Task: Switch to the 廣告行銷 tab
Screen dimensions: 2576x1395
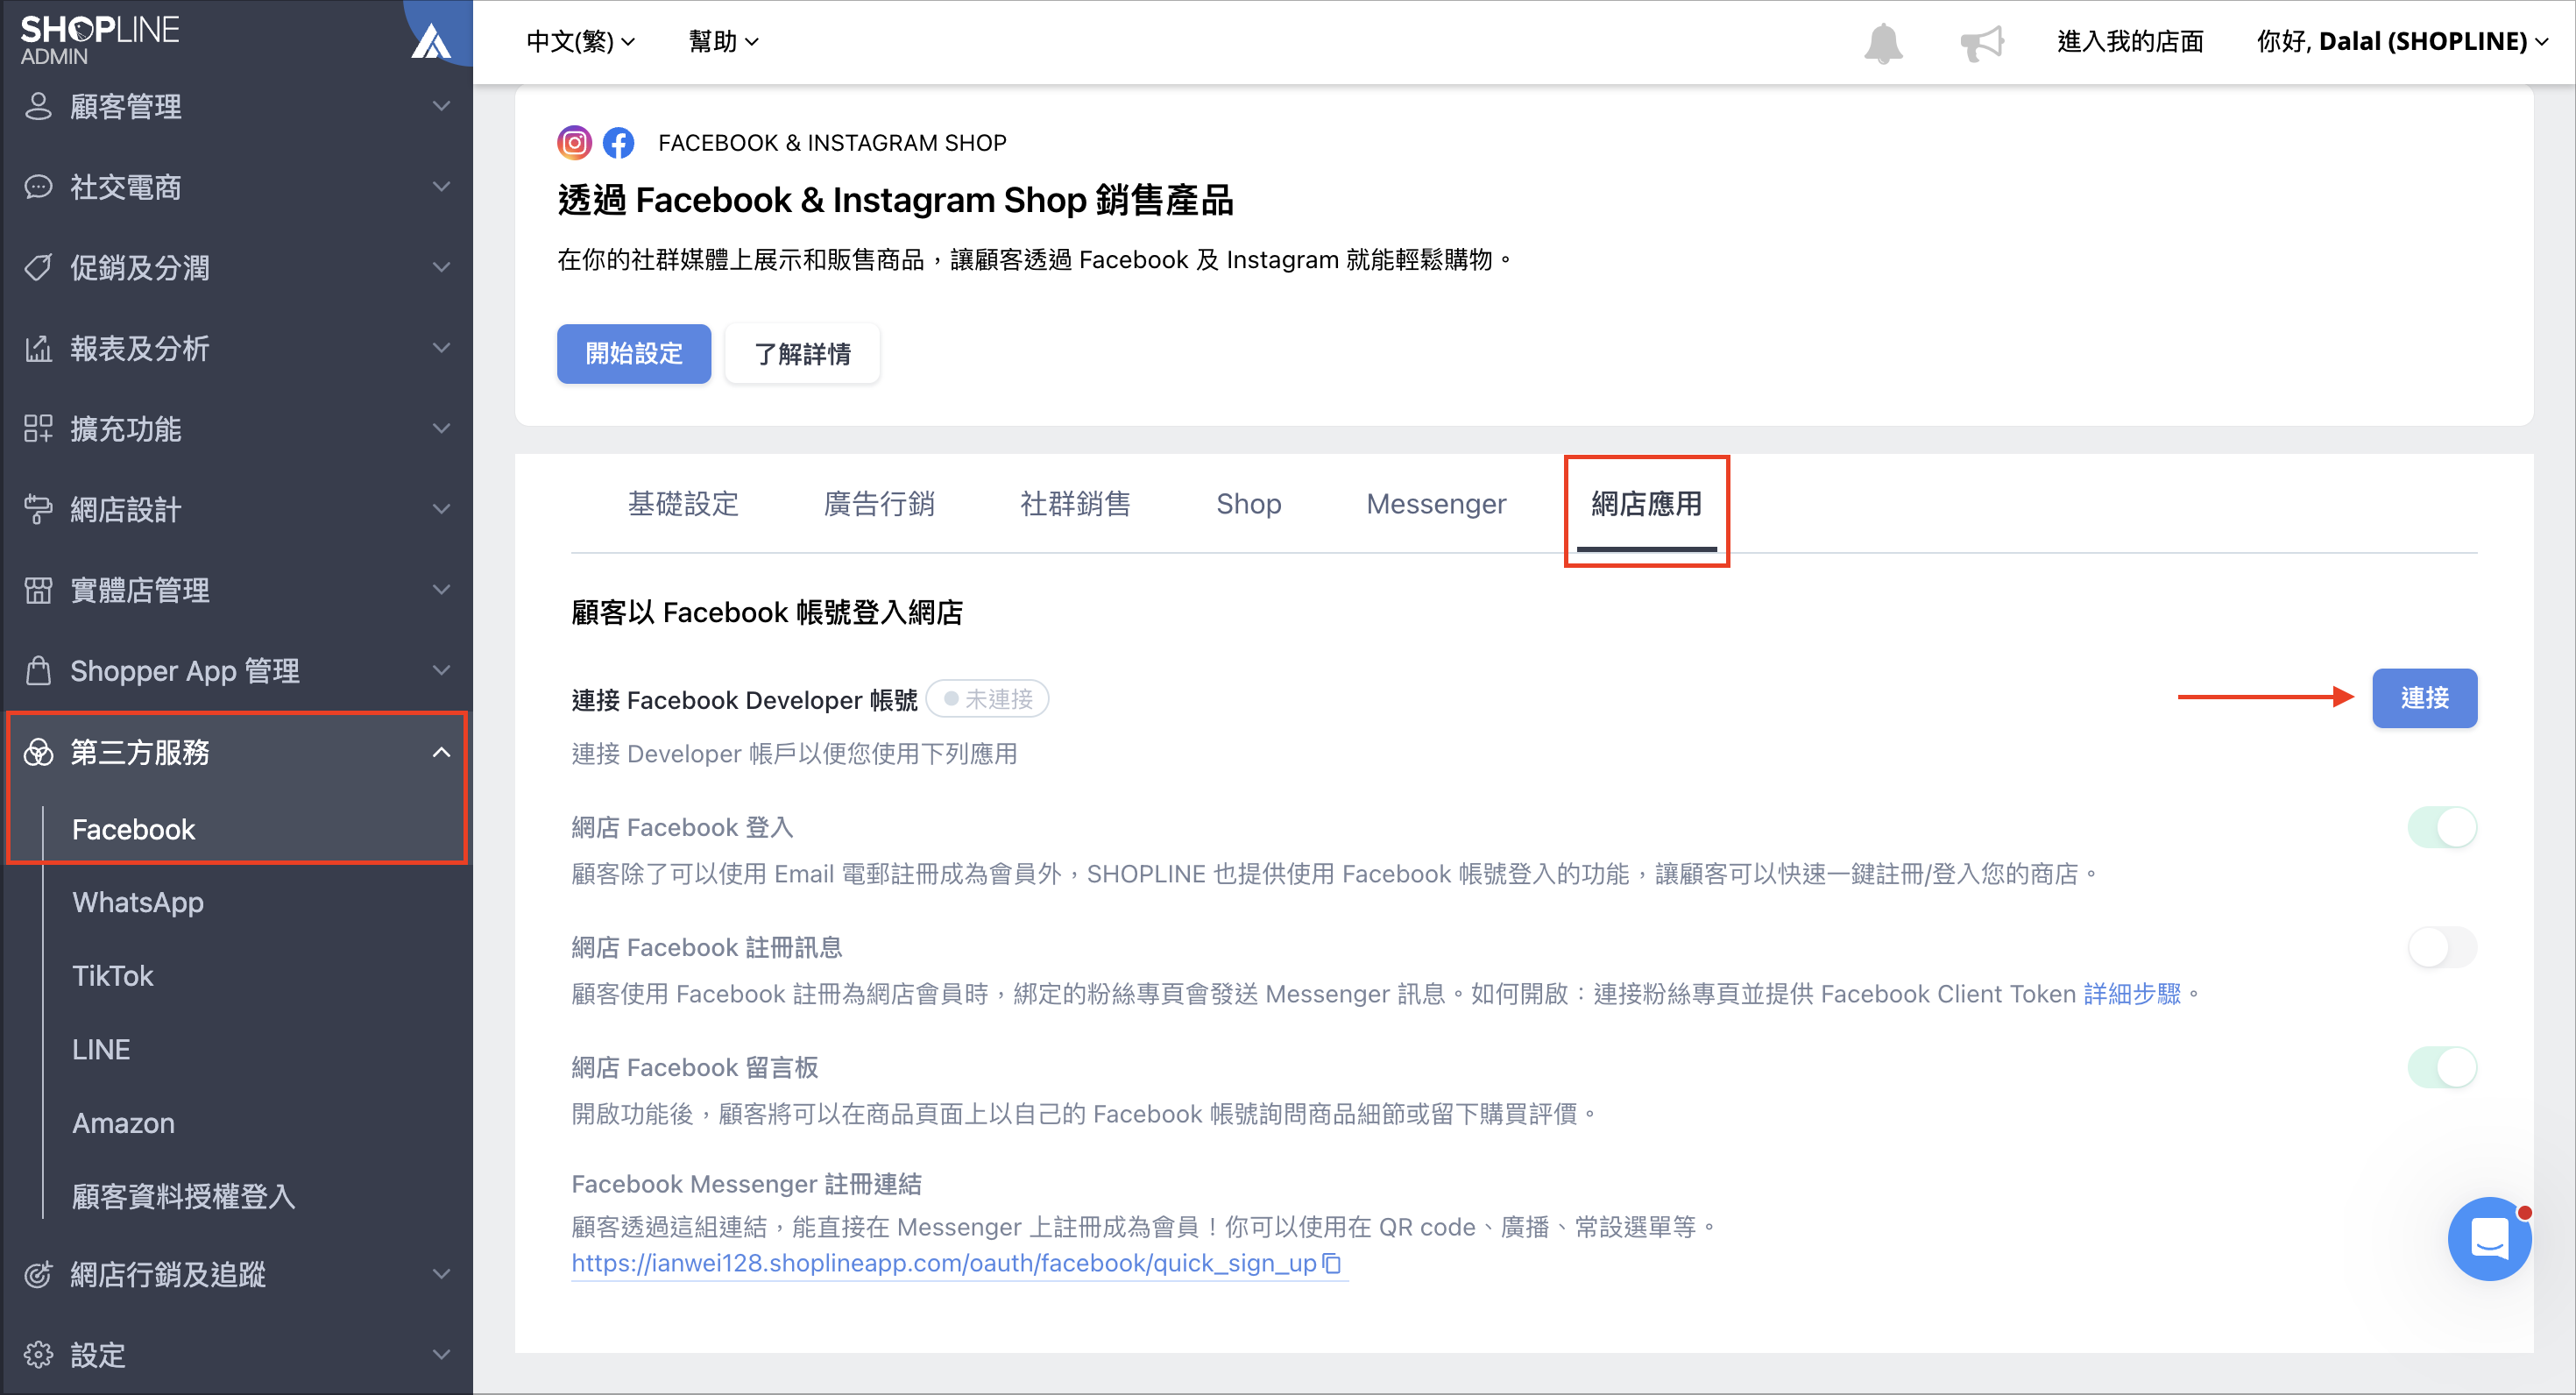Action: 879,504
